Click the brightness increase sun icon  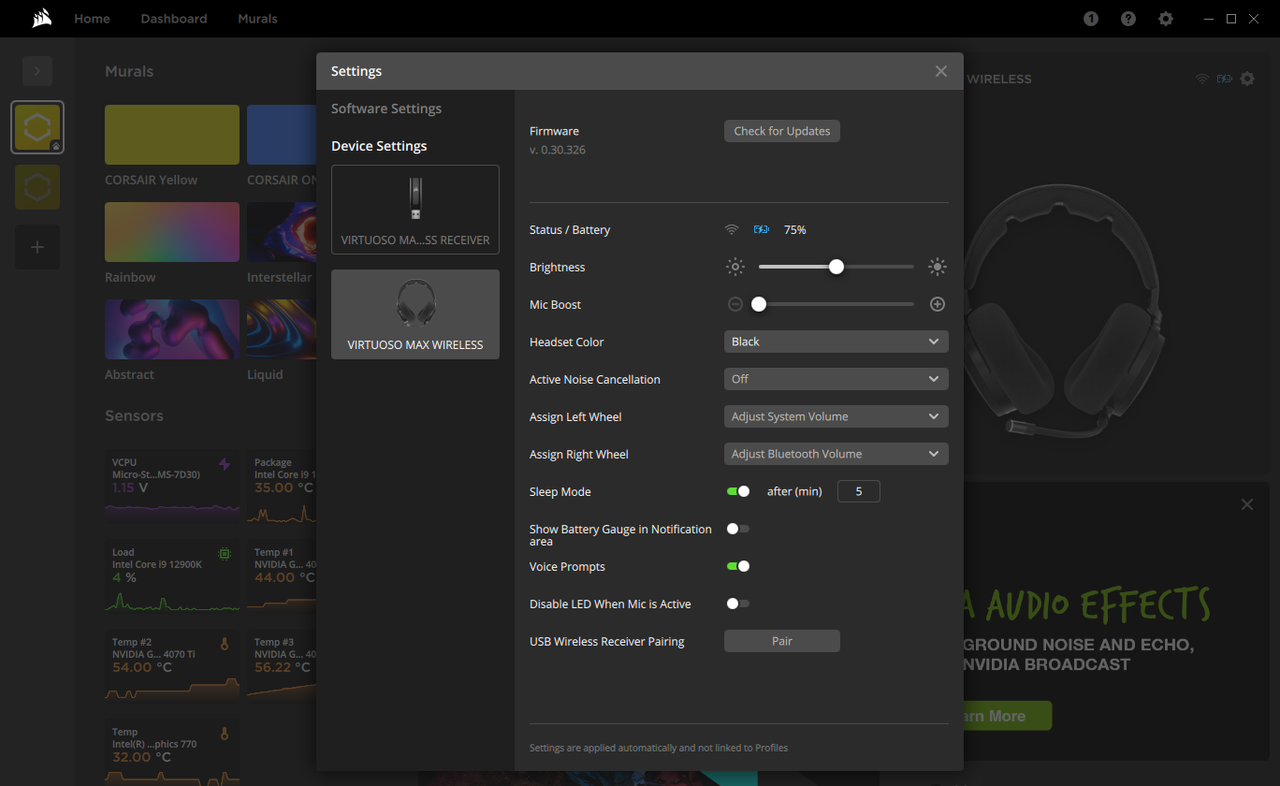pyautogui.click(x=937, y=267)
